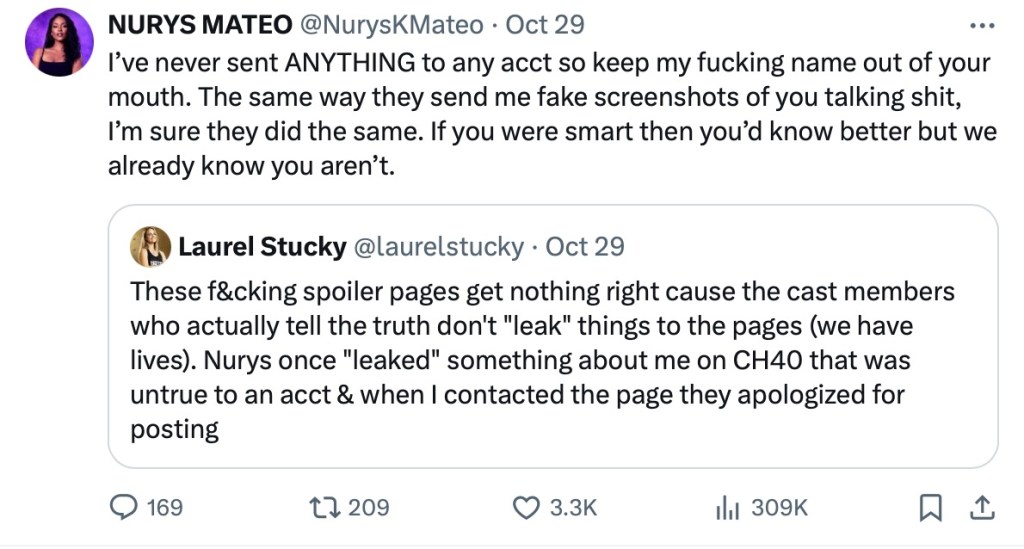Click the 3.3K likes count
1024x549 pixels.
click(573, 508)
